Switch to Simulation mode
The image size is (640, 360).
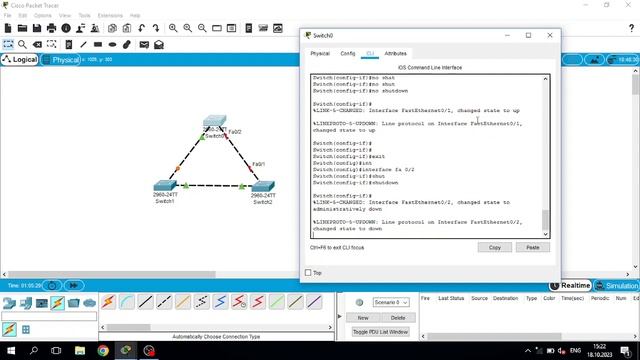point(616,285)
